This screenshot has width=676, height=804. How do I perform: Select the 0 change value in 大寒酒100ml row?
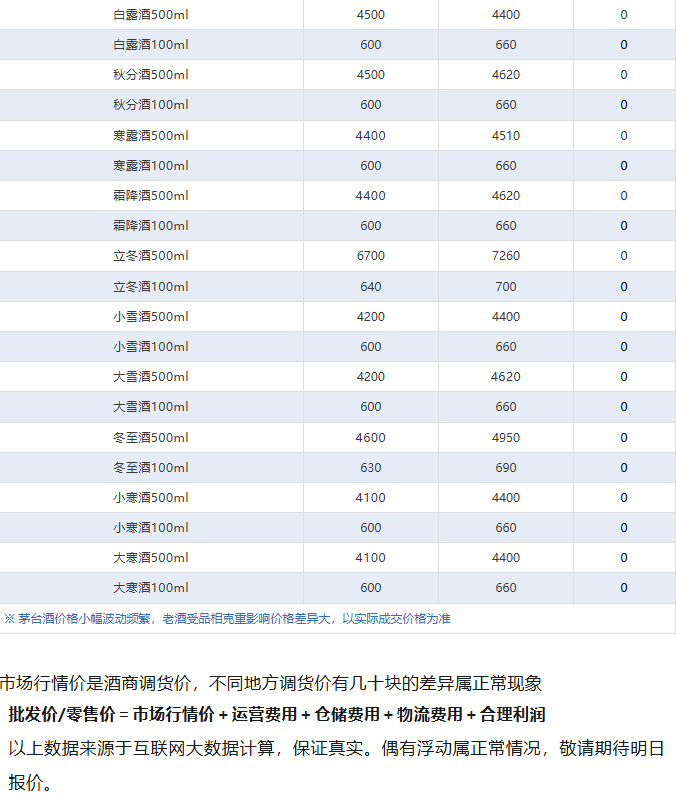(624, 588)
